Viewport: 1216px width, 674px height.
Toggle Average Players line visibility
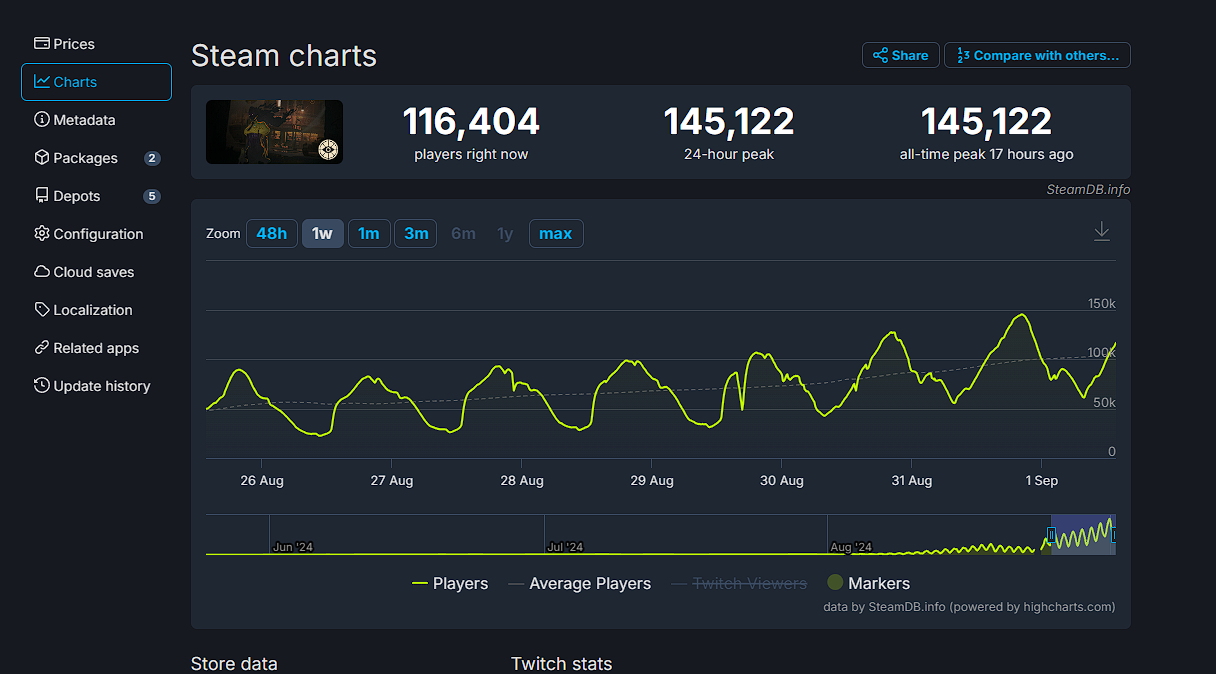click(x=589, y=583)
